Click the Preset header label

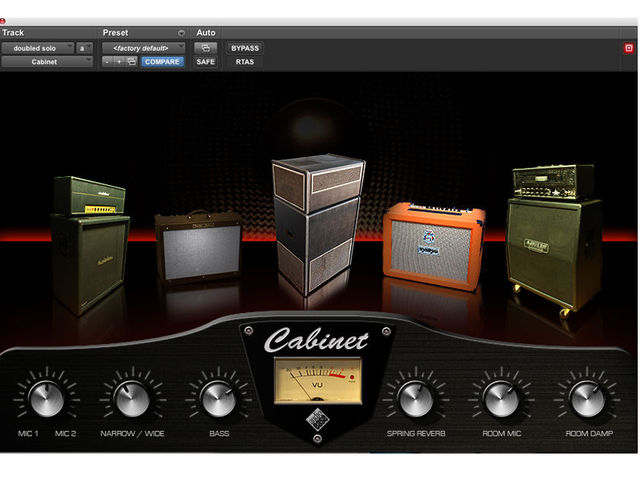pos(115,33)
